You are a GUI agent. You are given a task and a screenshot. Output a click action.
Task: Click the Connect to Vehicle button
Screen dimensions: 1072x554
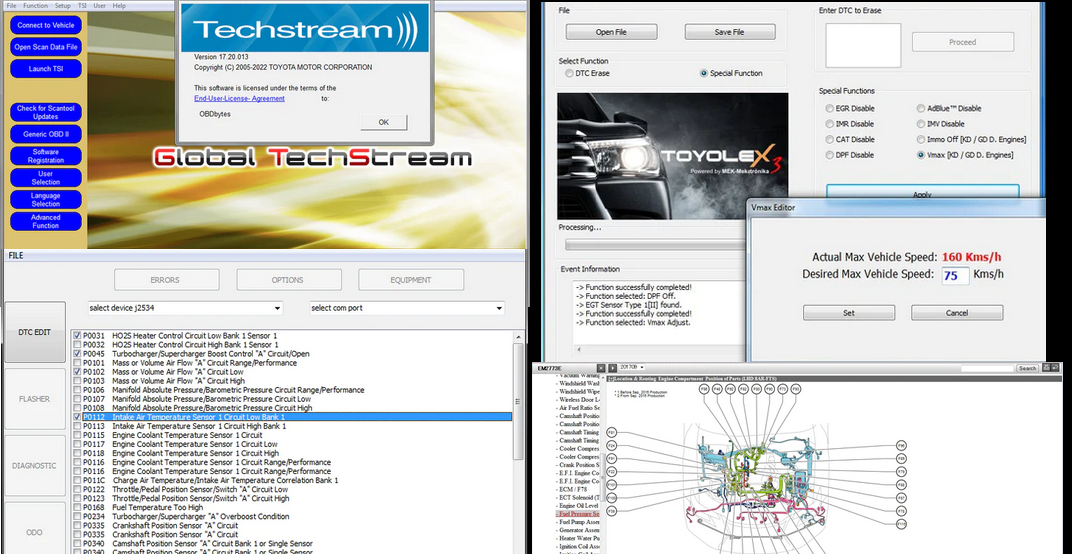tap(45, 25)
